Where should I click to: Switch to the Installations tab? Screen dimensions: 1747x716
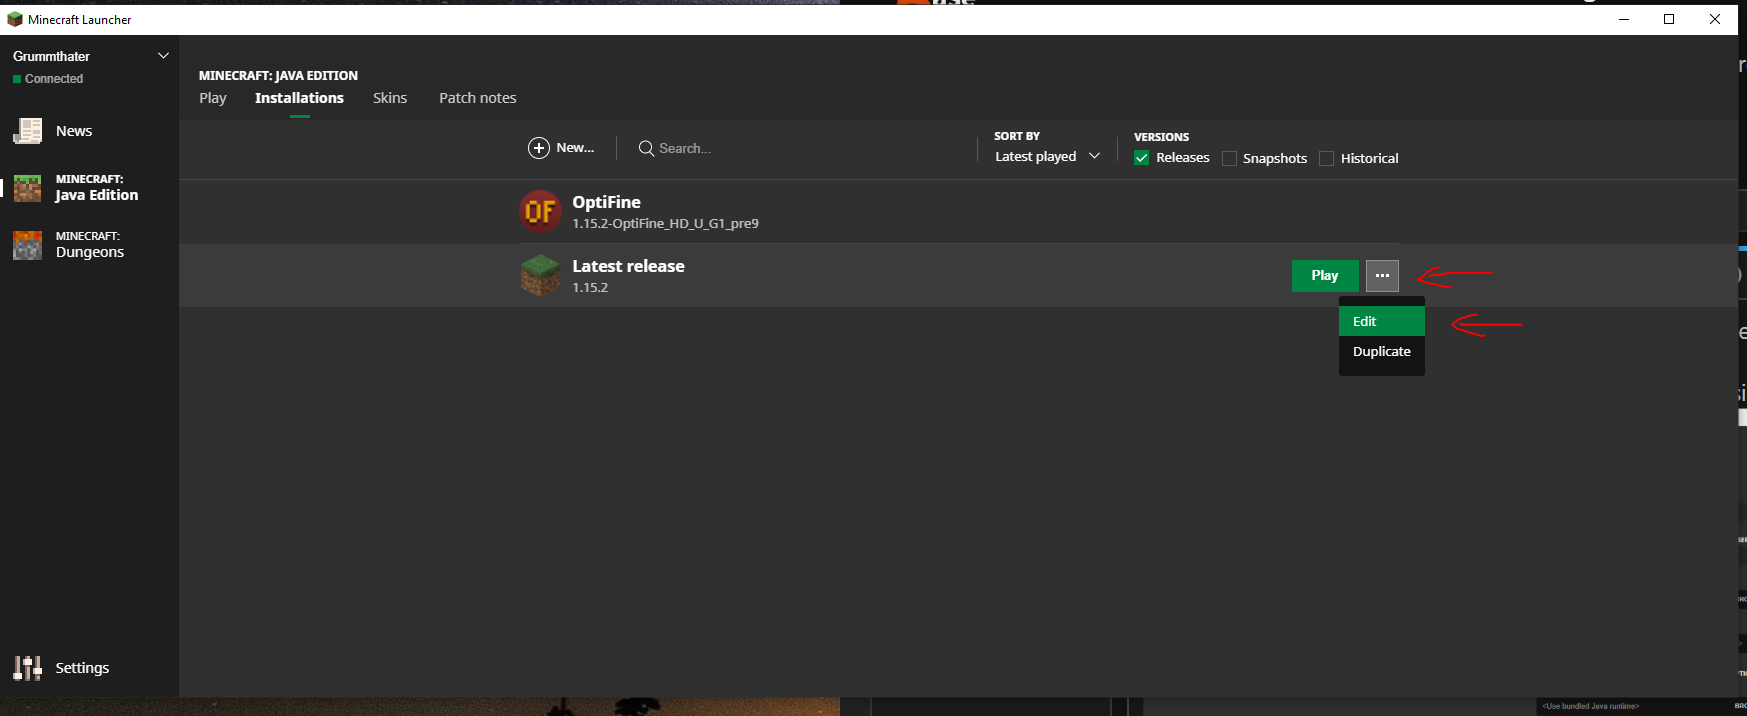(299, 98)
